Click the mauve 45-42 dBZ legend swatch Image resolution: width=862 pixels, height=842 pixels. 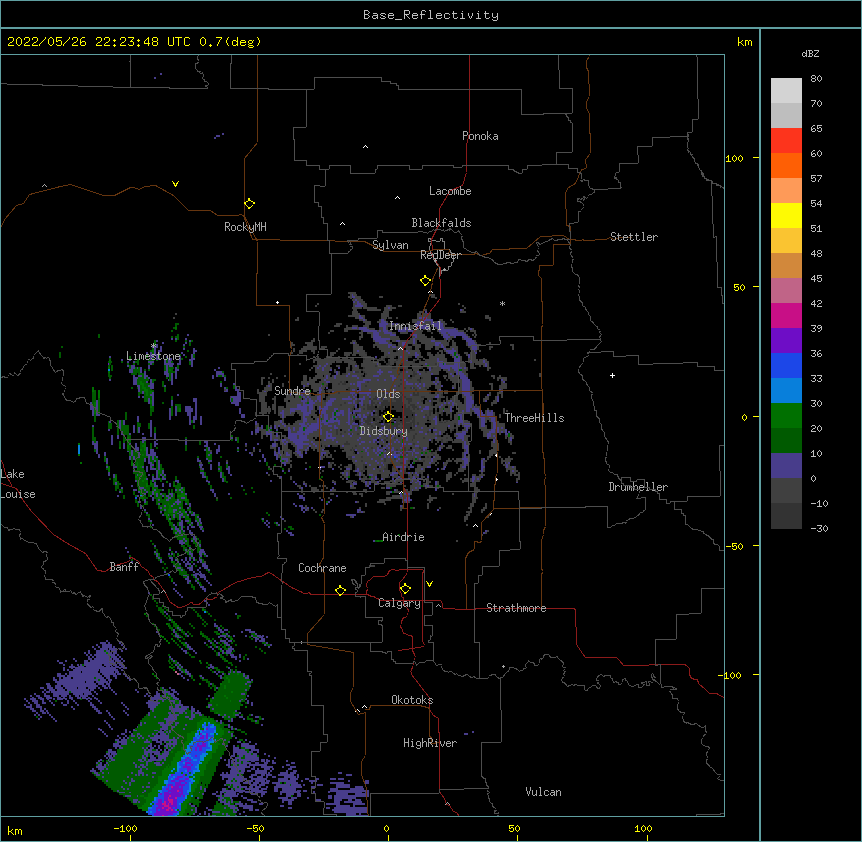tap(786, 290)
